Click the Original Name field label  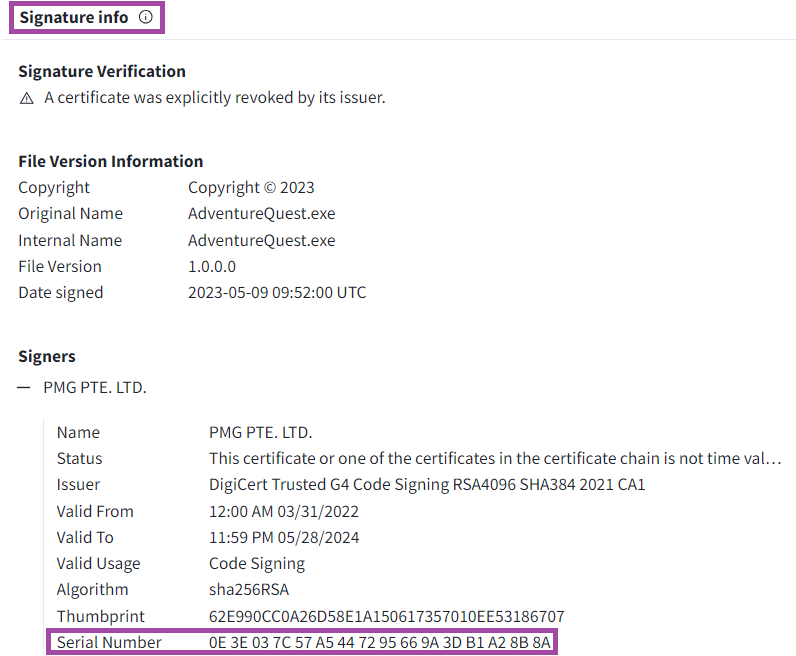pos(71,213)
